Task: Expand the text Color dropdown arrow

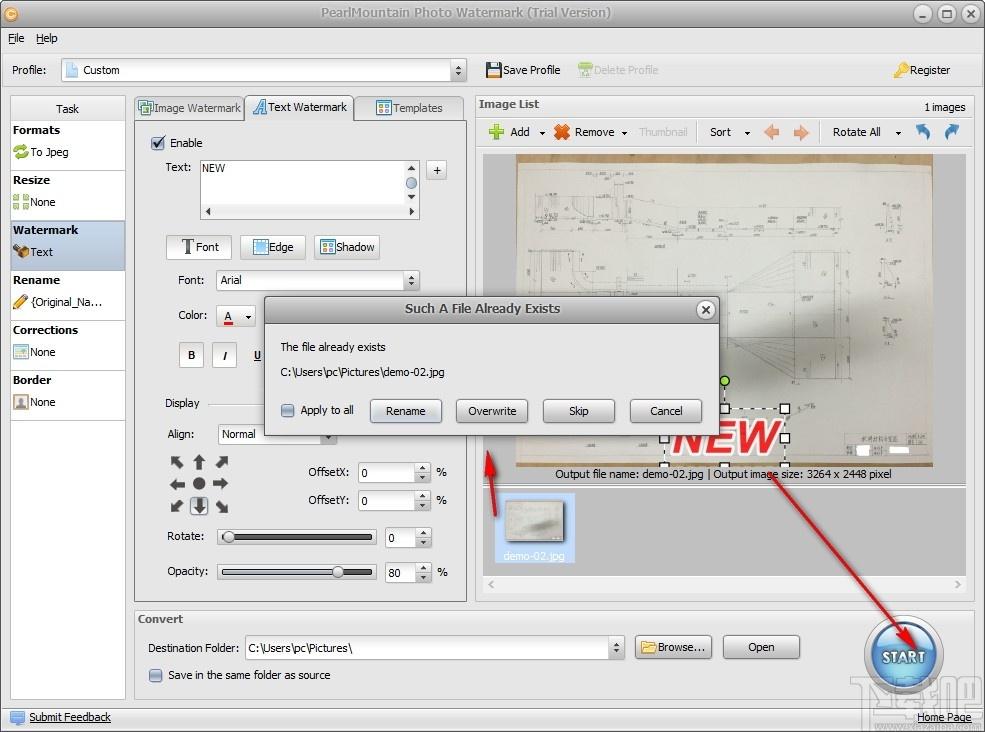Action: pyautogui.click(x=249, y=316)
